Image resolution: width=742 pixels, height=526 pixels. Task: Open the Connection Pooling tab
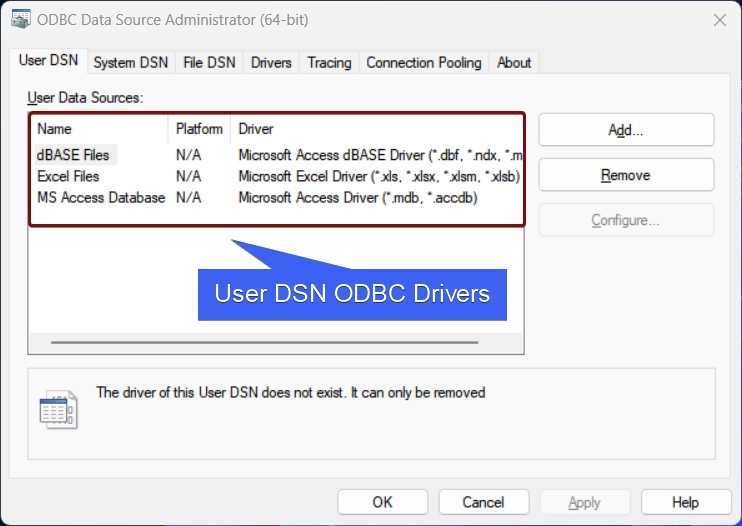point(424,62)
